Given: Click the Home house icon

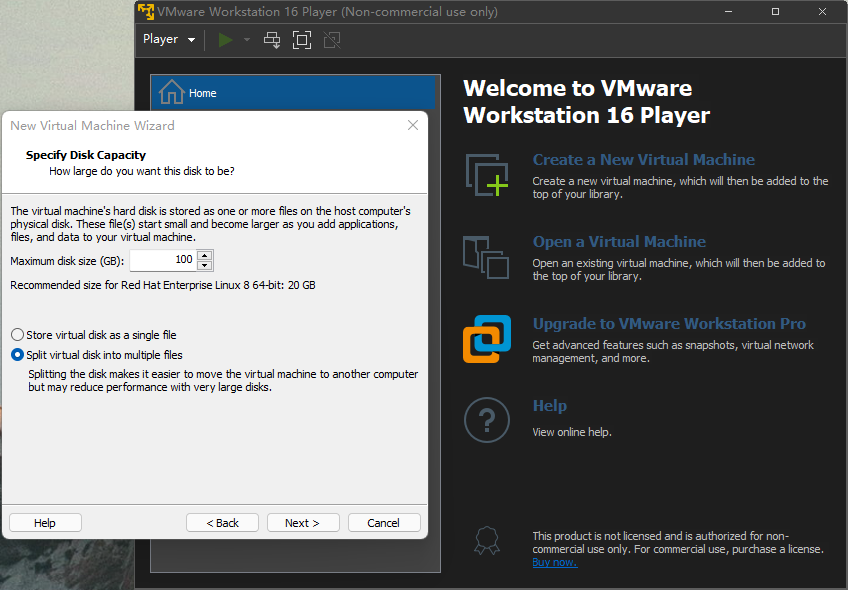Looking at the screenshot, I should 172,92.
